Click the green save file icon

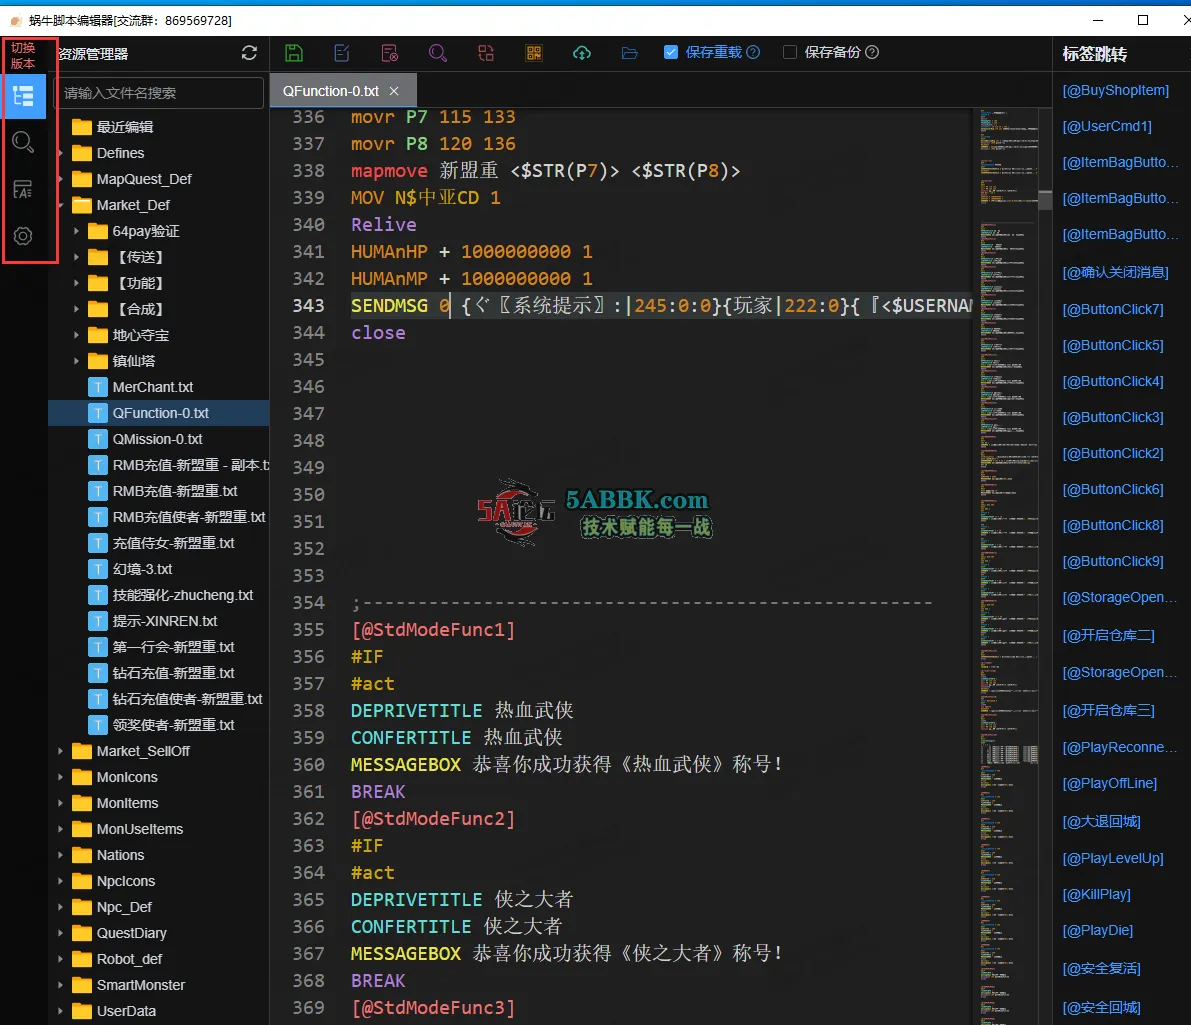[294, 52]
